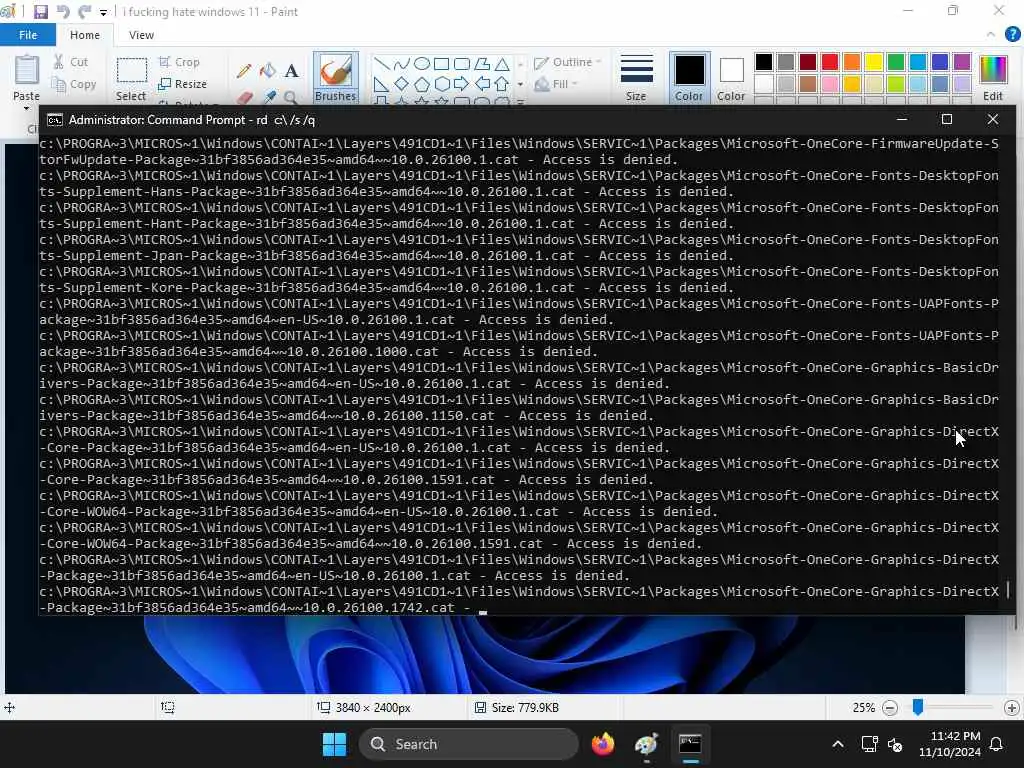Show hidden icons chevron in system tray
This screenshot has width=1024, height=768.
[838, 744]
